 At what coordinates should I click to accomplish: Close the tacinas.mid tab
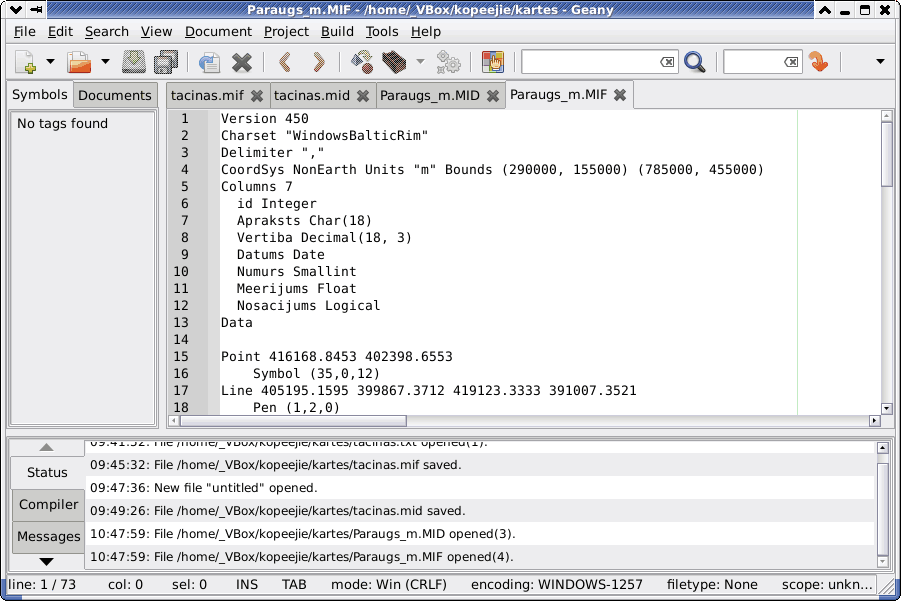363,96
